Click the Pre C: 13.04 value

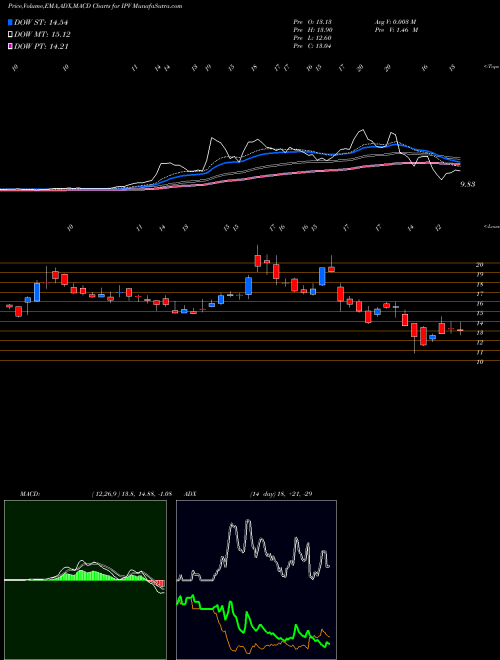coord(313,46)
